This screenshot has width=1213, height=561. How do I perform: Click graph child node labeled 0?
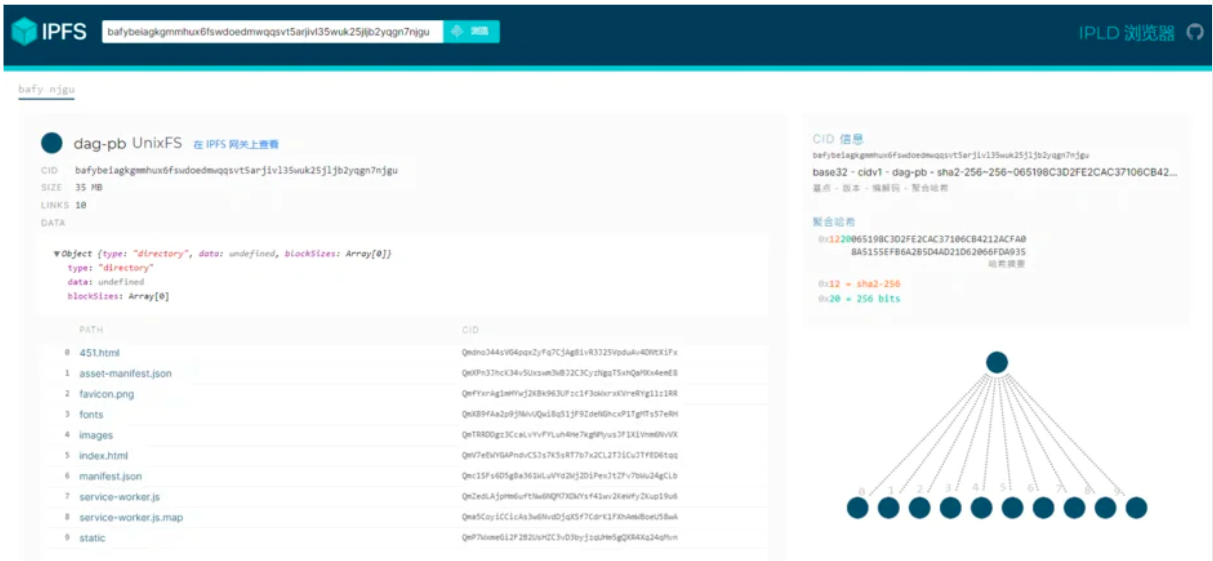(858, 508)
